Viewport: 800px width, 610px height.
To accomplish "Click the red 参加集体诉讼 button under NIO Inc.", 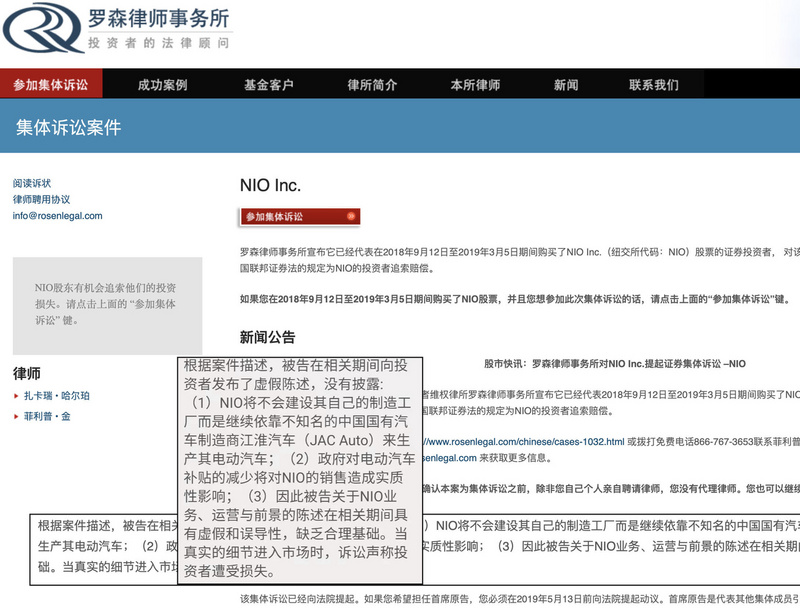I will (x=301, y=217).
